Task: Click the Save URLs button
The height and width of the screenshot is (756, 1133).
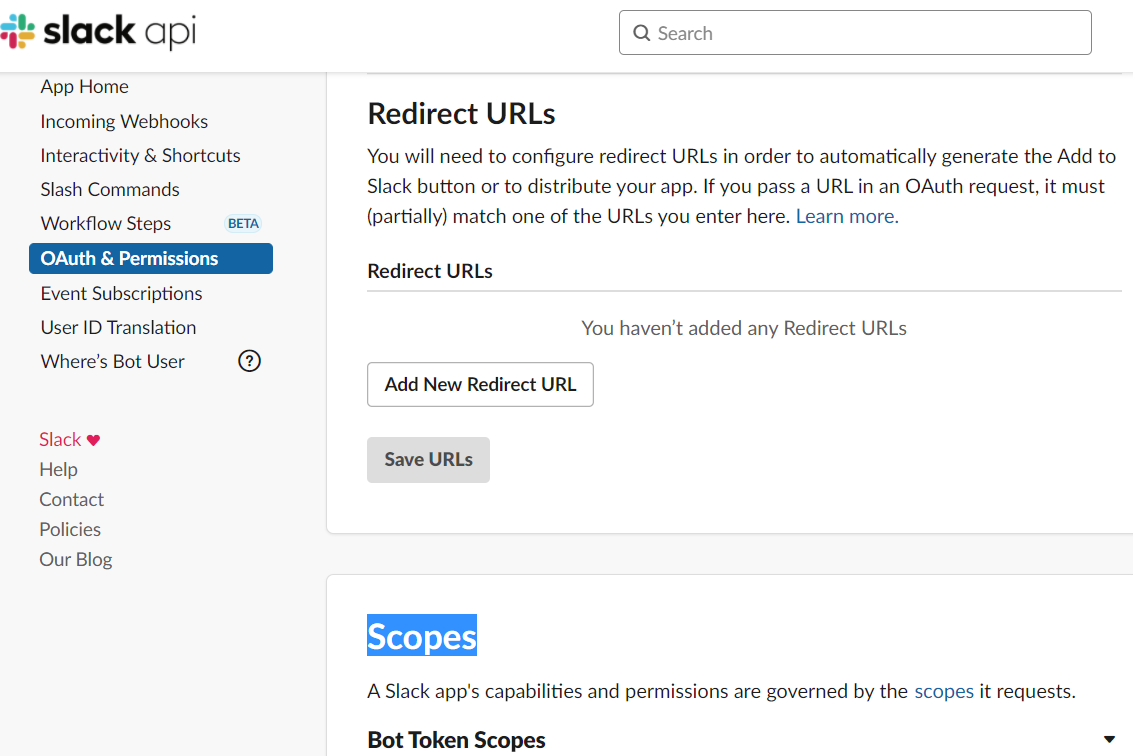Action: pyautogui.click(x=428, y=460)
